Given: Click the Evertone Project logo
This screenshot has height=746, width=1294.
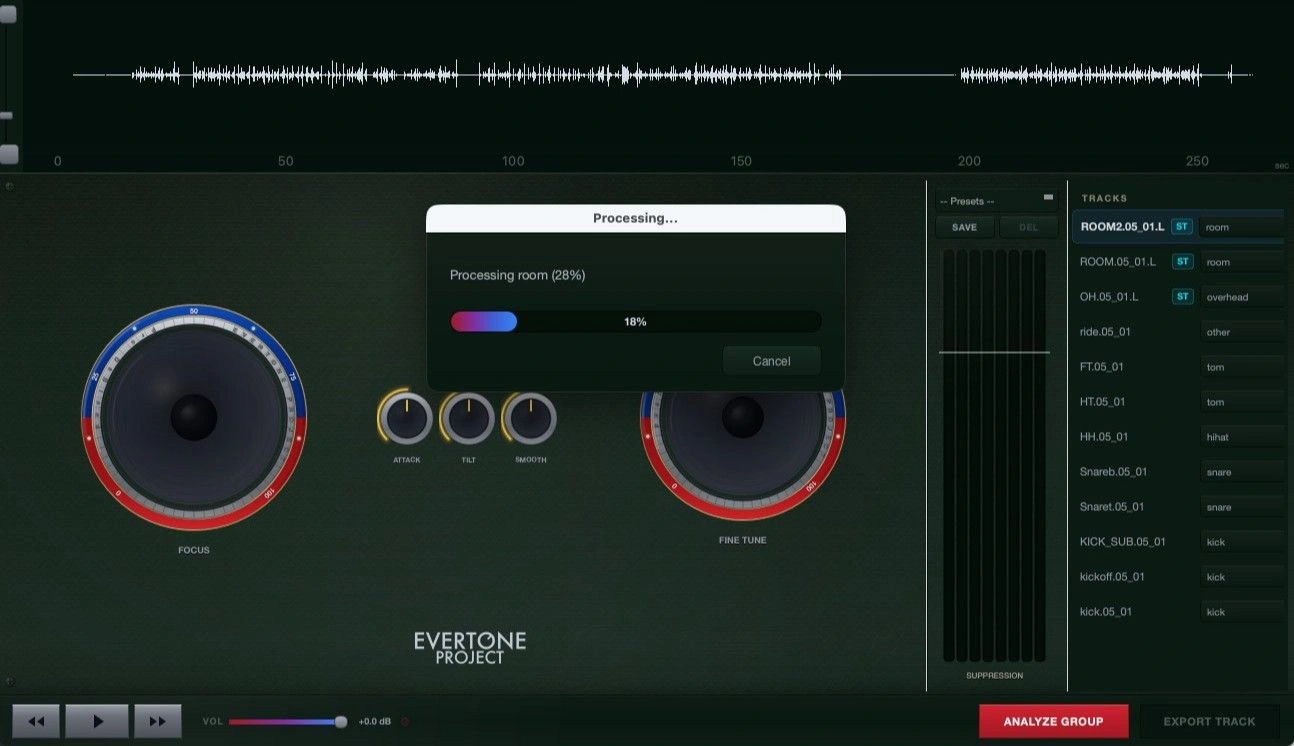Looking at the screenshot, I should tap(470, 648).
